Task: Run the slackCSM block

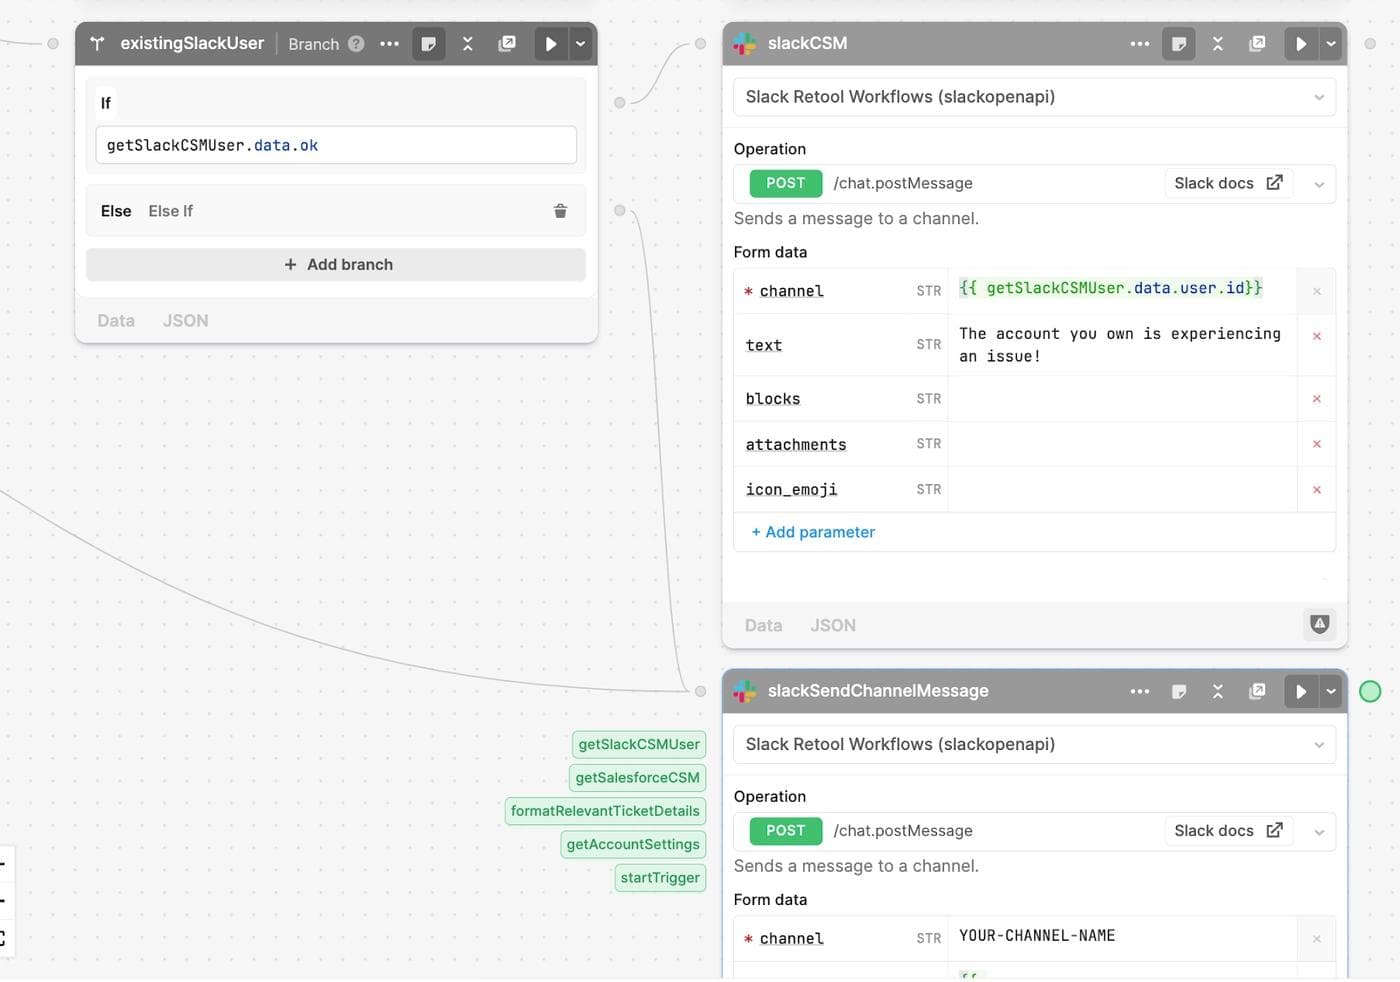Action: pyautogui.click(x=1301, y=43)
